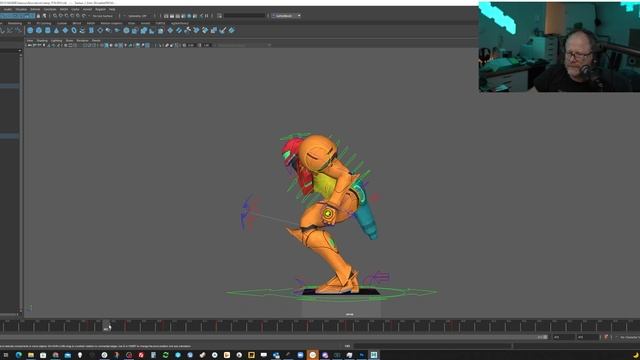Image resolution: width=640 pixels, height=360 pixels.
Task: Create a polygon cylinder from the shelf
Action: (48, 31)
